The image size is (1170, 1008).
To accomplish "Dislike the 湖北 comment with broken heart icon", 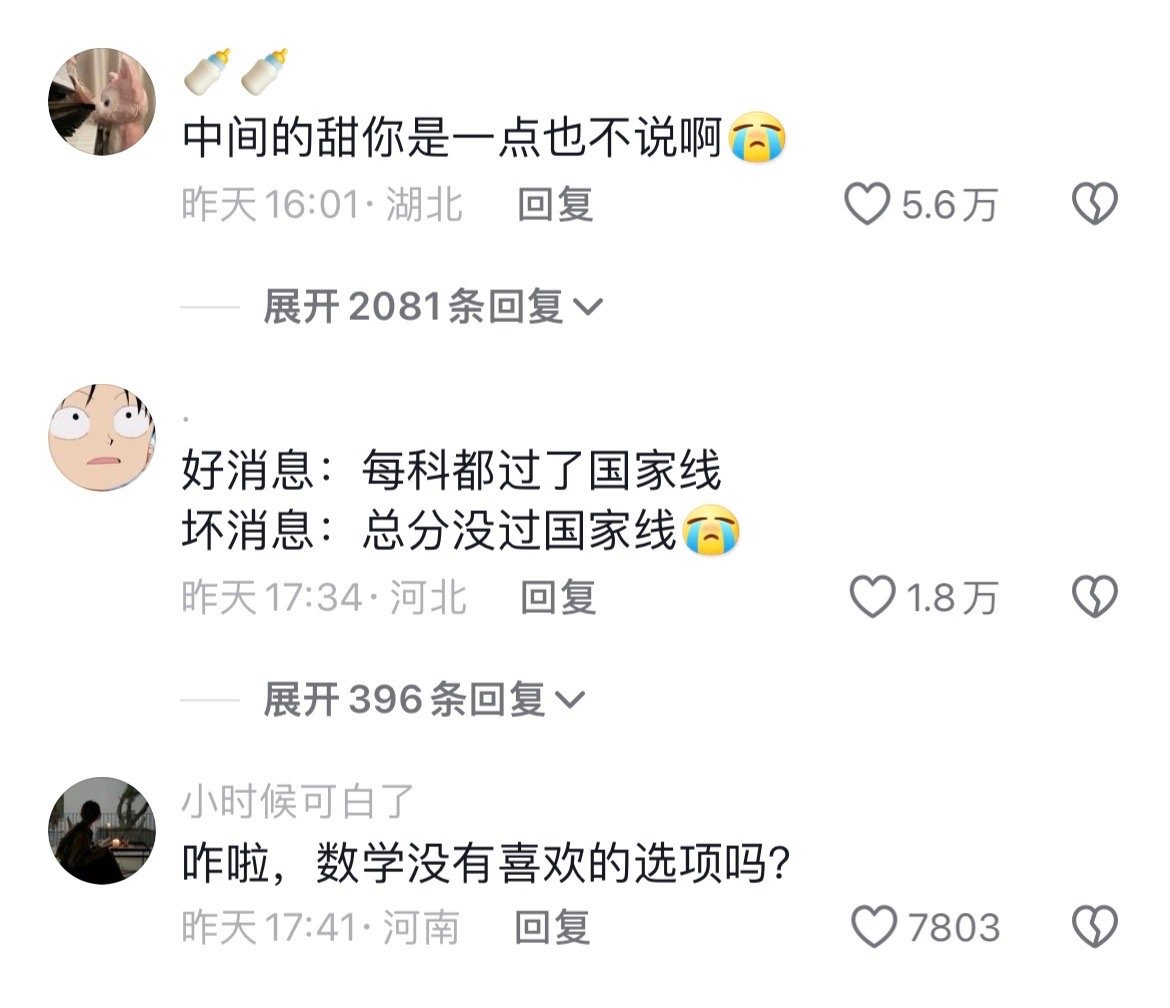I will [1095, 204].
